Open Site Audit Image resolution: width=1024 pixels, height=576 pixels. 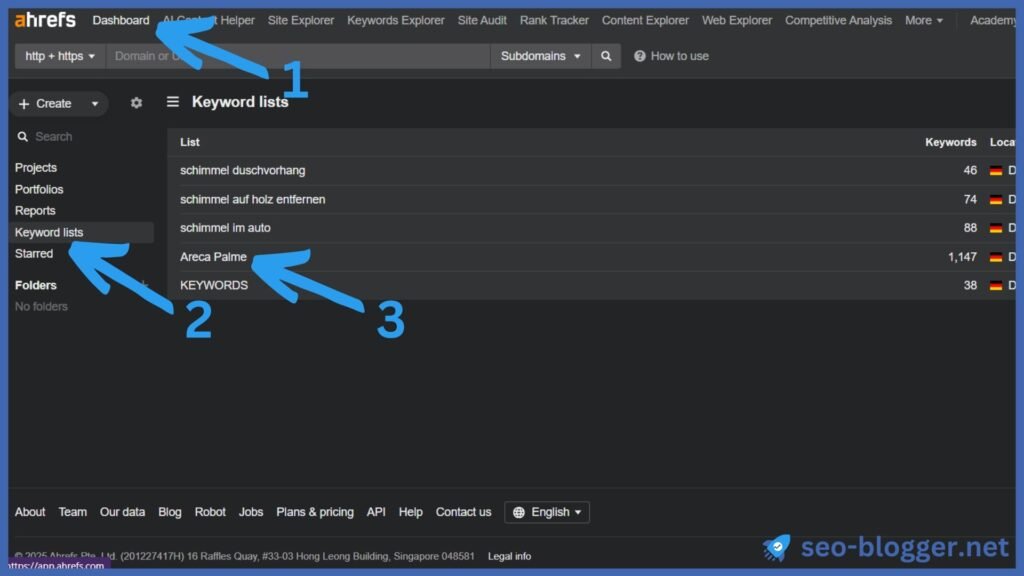pos(482,20)
